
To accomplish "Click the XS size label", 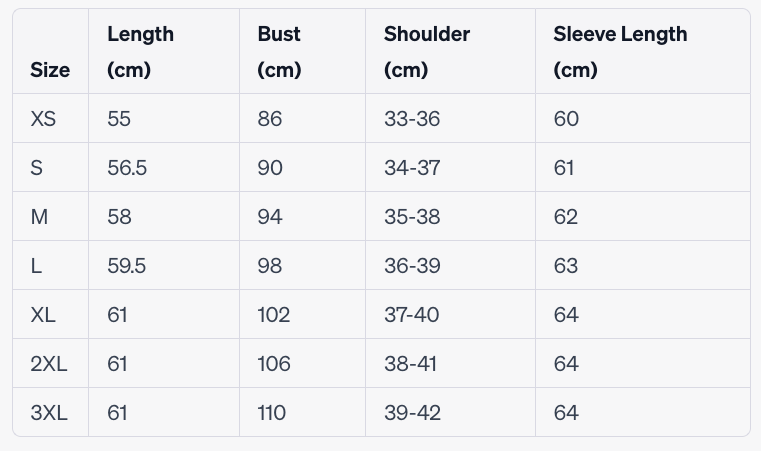I will coord(44,119).
